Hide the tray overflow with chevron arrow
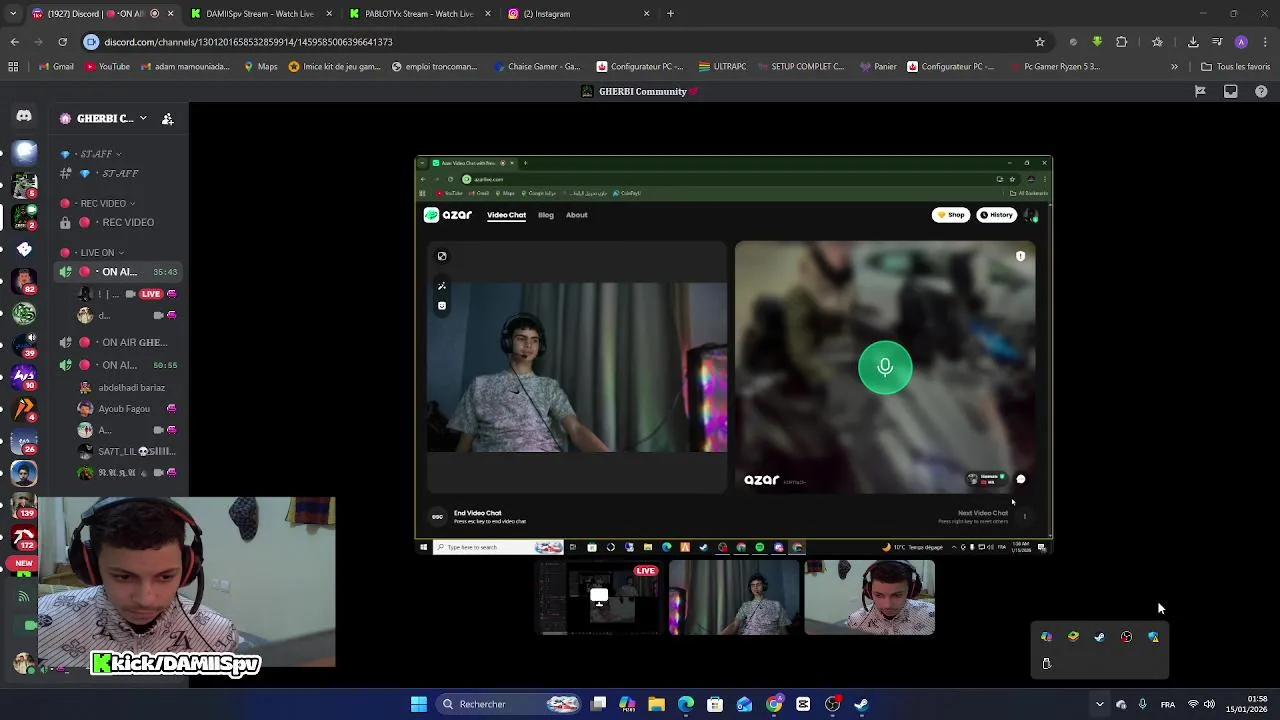1280x720 pixels. (x=1100, y=704)
